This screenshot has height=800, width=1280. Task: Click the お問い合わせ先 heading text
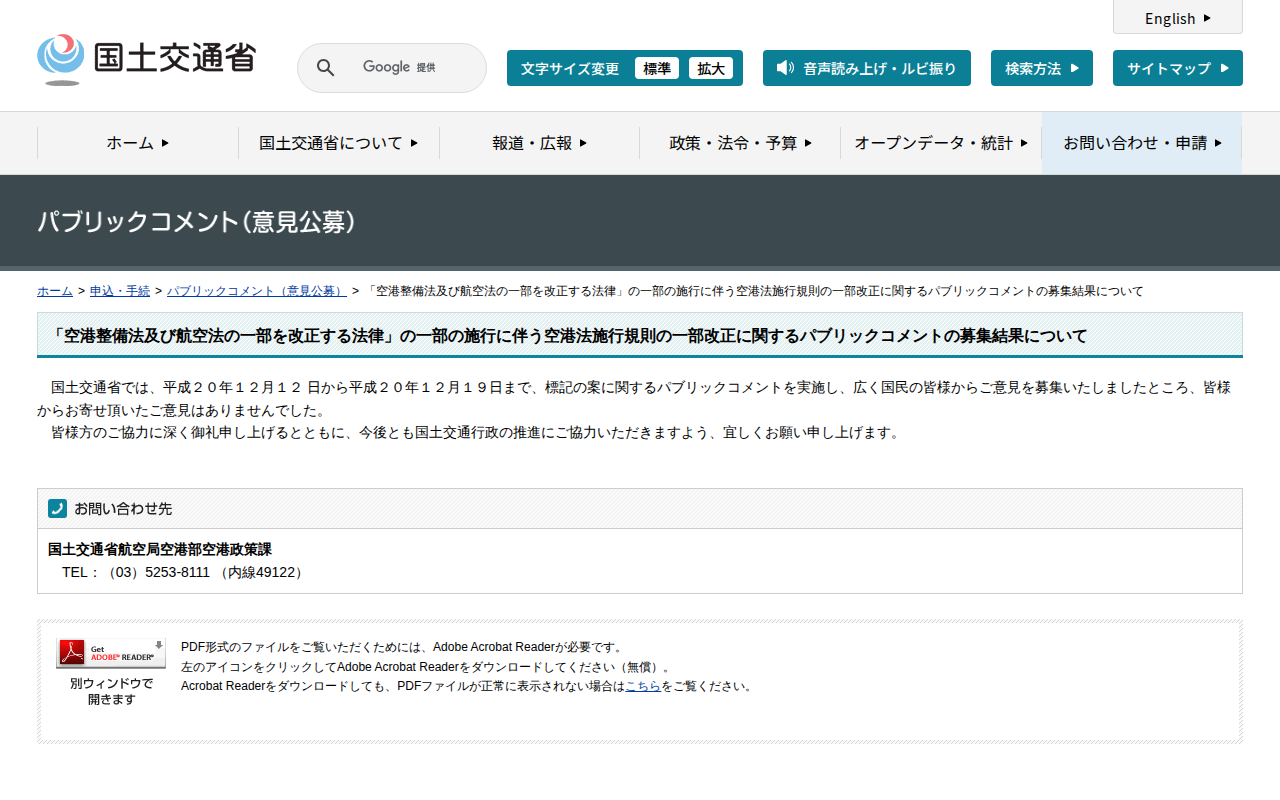[x=123, y=508]
